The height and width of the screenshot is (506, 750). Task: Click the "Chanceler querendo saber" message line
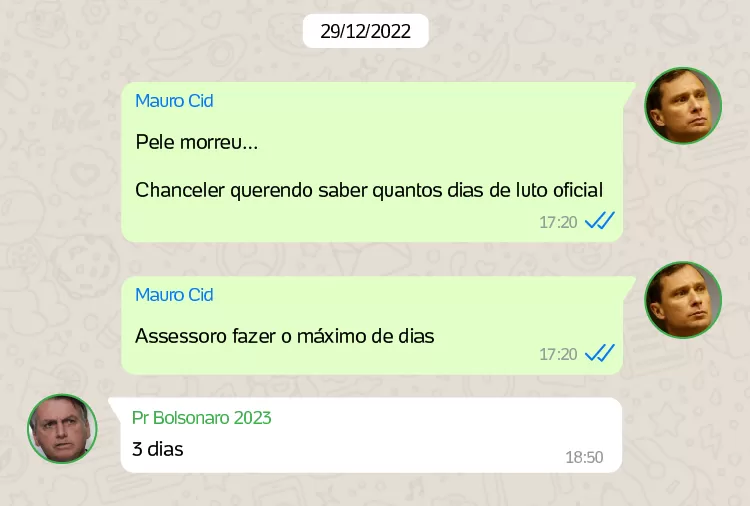pyautogui.click(x=369, y=190)
